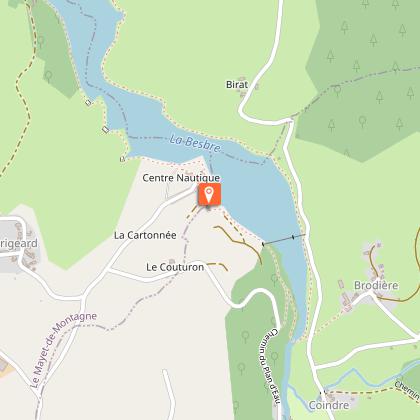Click the La Cartonnée label
Image resolution: width=420 pixels, height=420 pixels.
point(145,235)
